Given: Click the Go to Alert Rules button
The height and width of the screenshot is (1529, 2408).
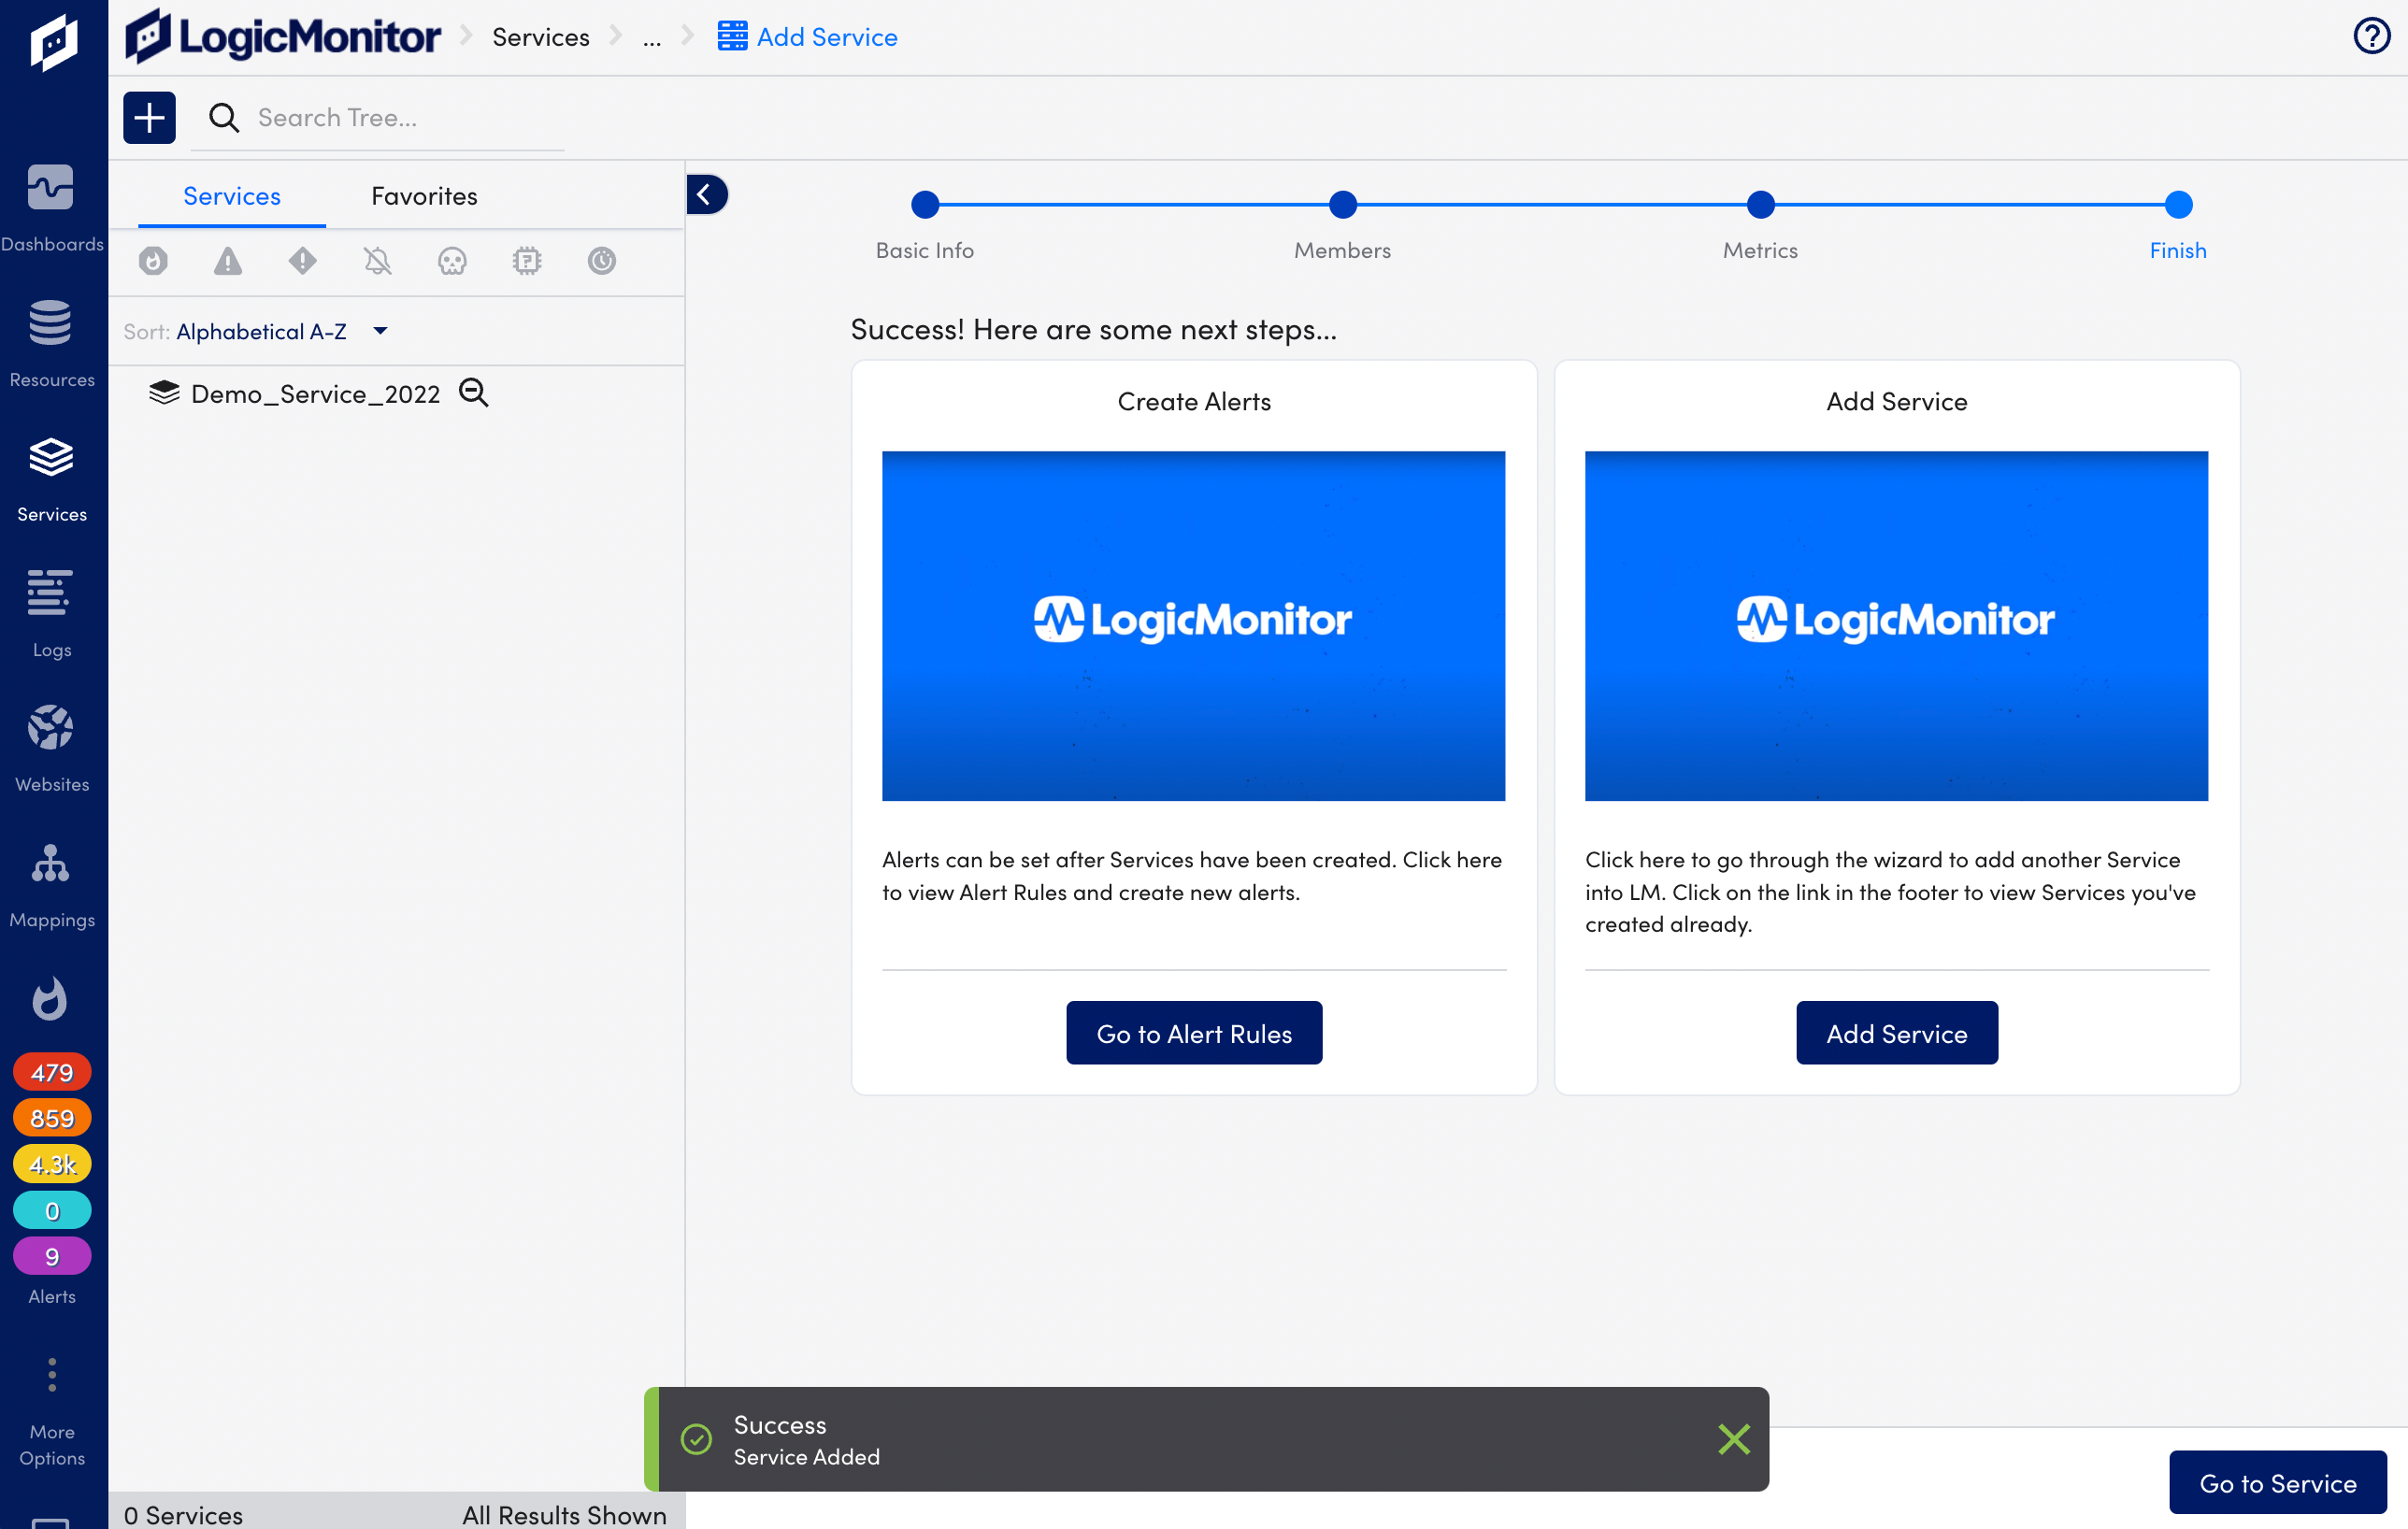Looking at the screenshot, I should 1194,1034.
